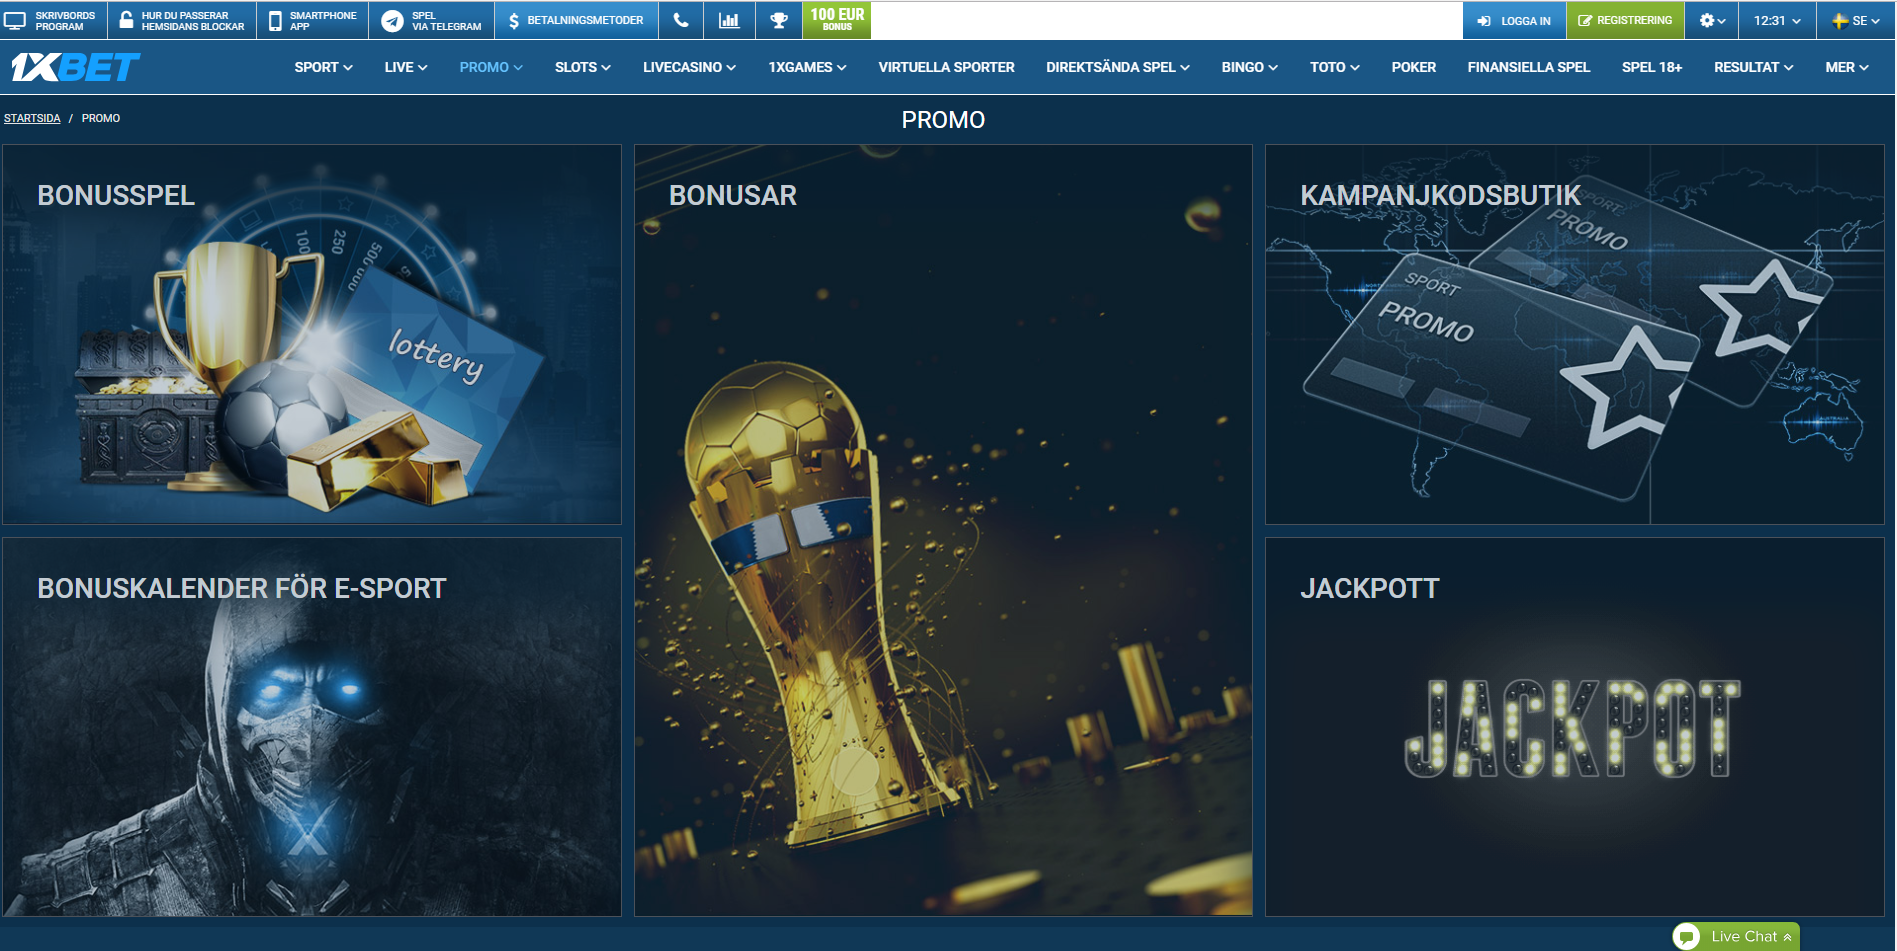This screenshot has height=951, width=1897.
Task: Expand the Mer menu
Action: 1846,67
